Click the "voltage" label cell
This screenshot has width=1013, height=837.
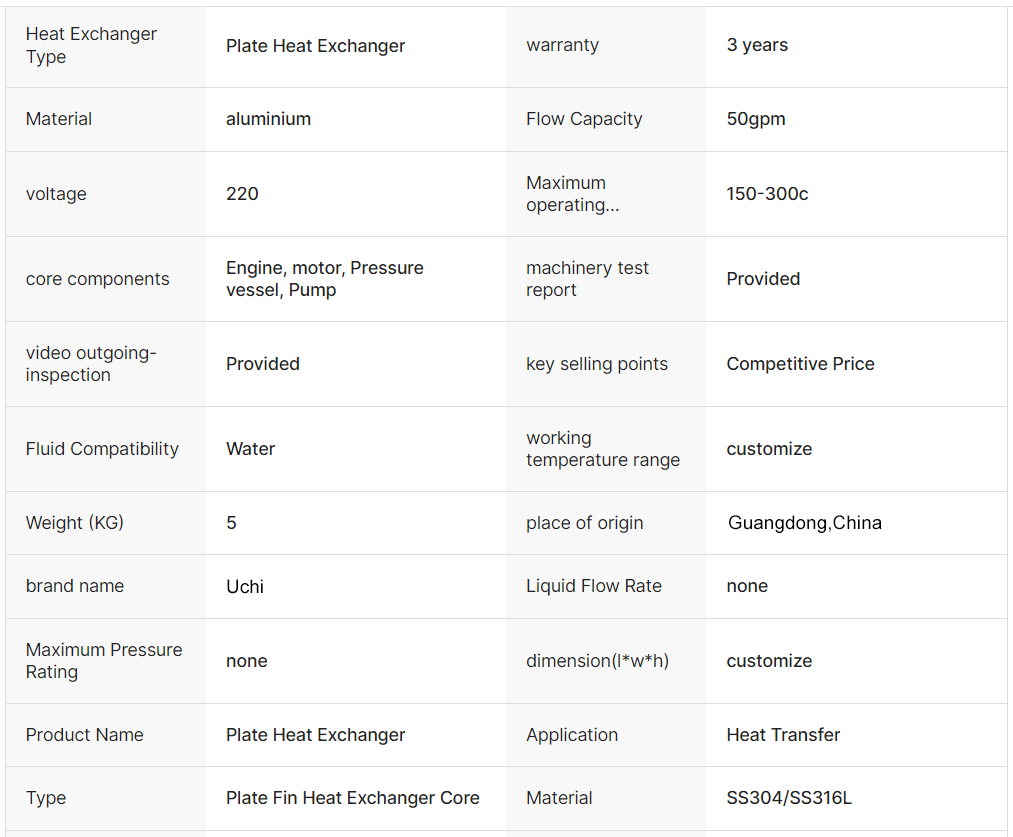coord(56,194)
